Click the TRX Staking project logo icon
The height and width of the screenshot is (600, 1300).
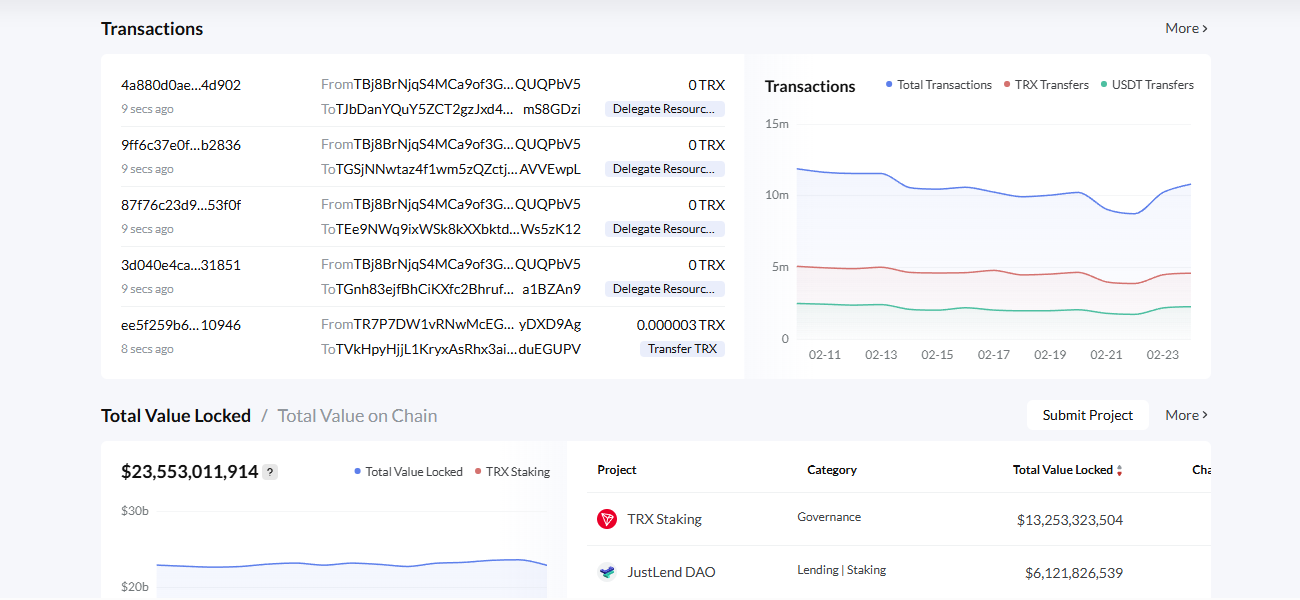tap(607, 519)
